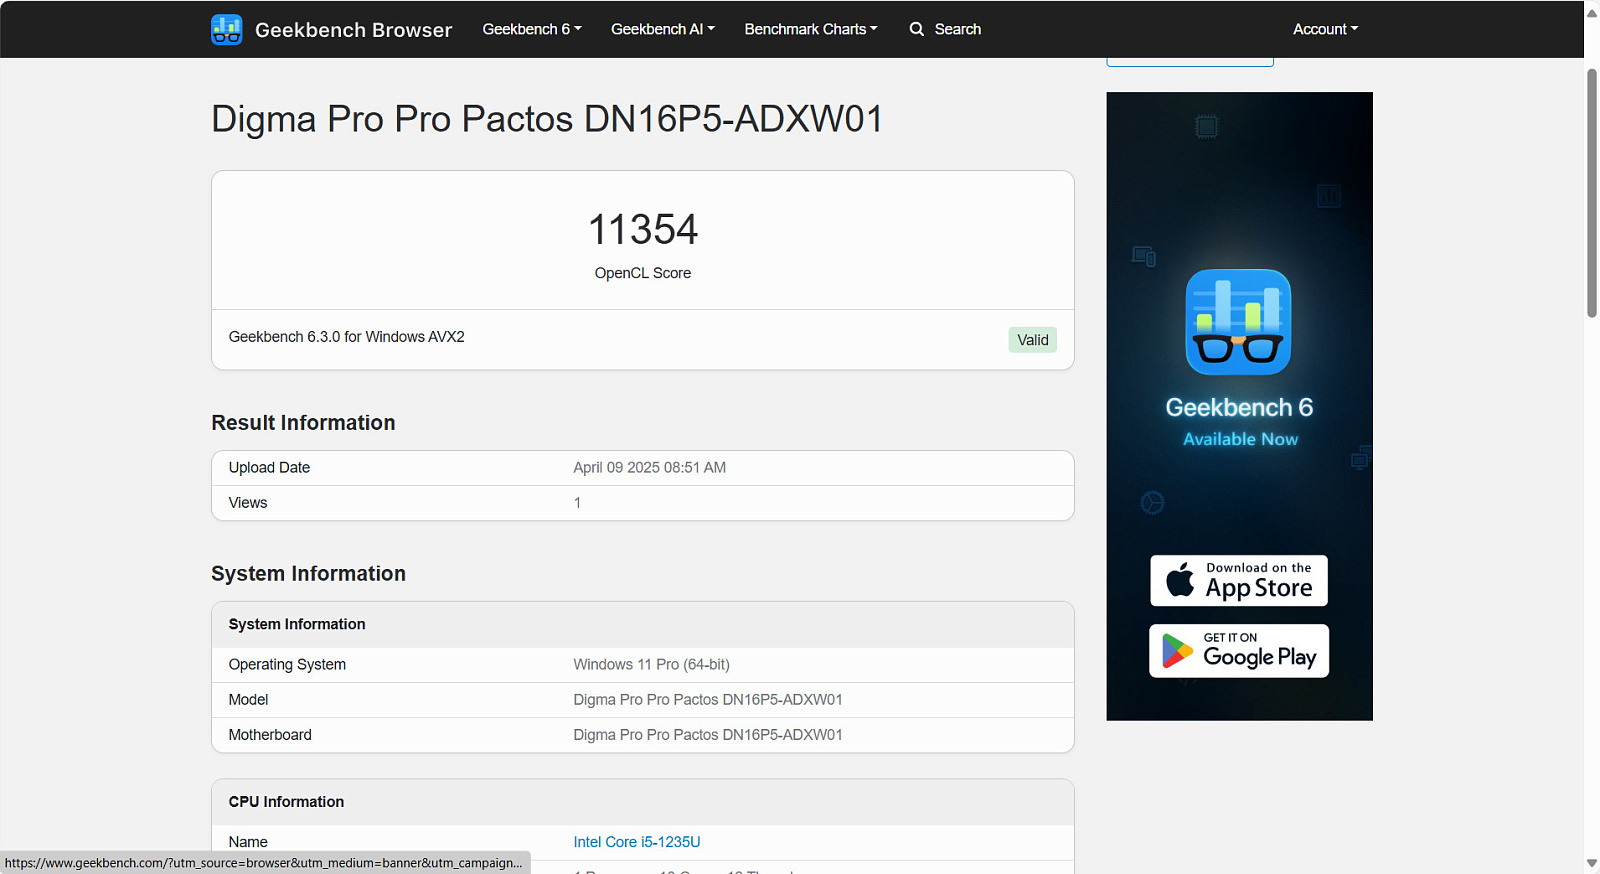
Task: Click the Motherboard row value
Action: pos(708,735)
